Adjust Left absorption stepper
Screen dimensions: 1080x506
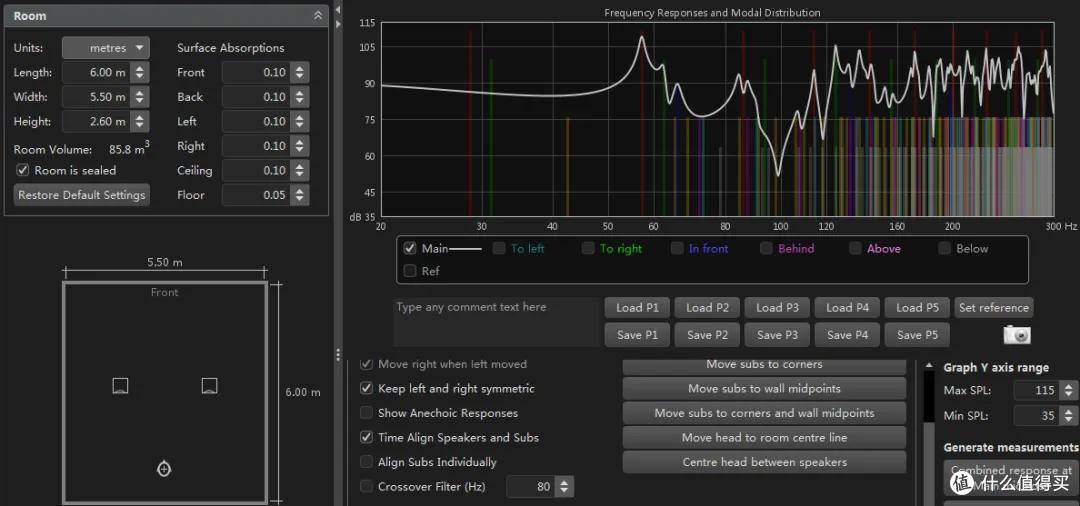[300, 122]
